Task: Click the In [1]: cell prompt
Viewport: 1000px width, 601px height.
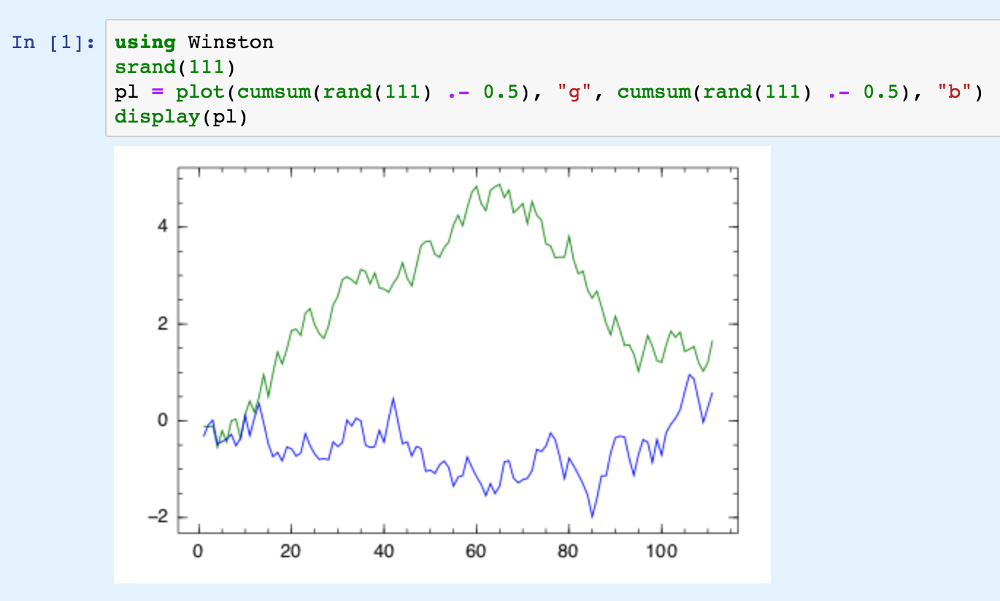Action: click(x=54, y=43)
